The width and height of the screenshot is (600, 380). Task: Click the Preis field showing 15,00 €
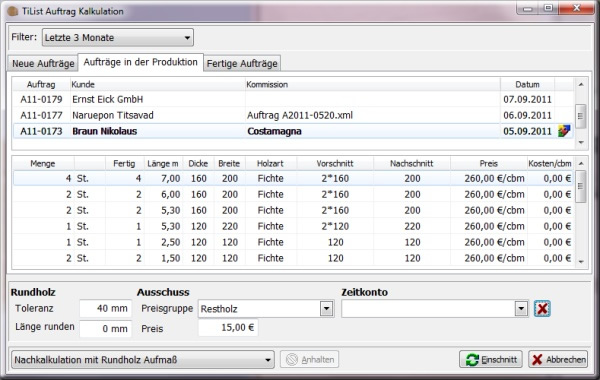pyautogui.click(x=228, y=328)
